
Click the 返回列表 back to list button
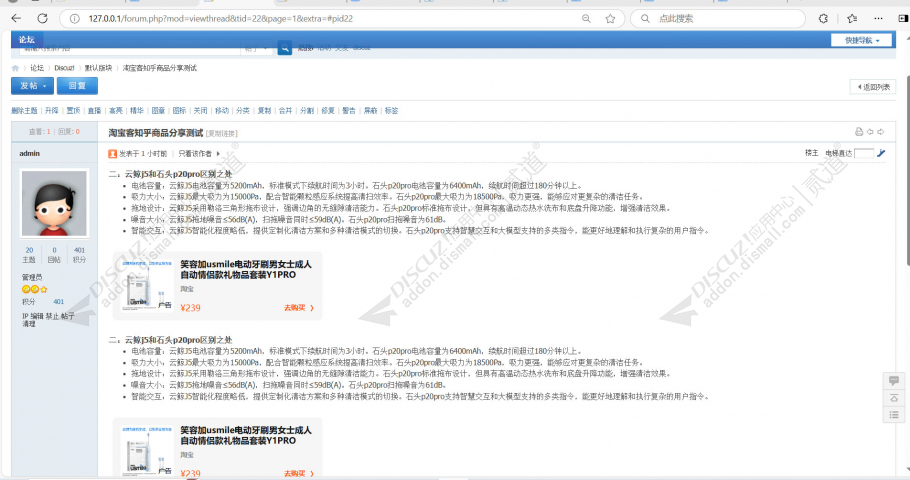[873, 87]
